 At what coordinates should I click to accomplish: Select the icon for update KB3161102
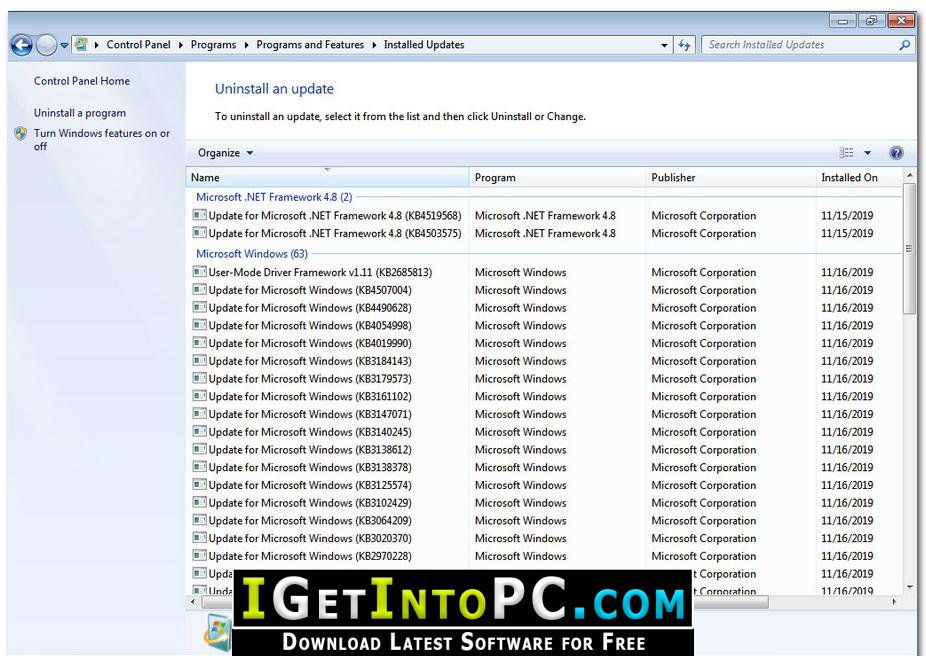pyautogui.click(x=200, y=396)
